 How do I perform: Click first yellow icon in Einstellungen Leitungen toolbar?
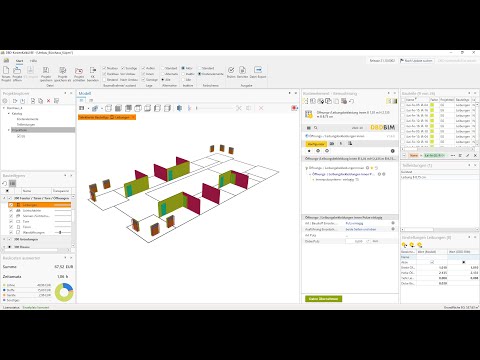click(x=404, y=245)
